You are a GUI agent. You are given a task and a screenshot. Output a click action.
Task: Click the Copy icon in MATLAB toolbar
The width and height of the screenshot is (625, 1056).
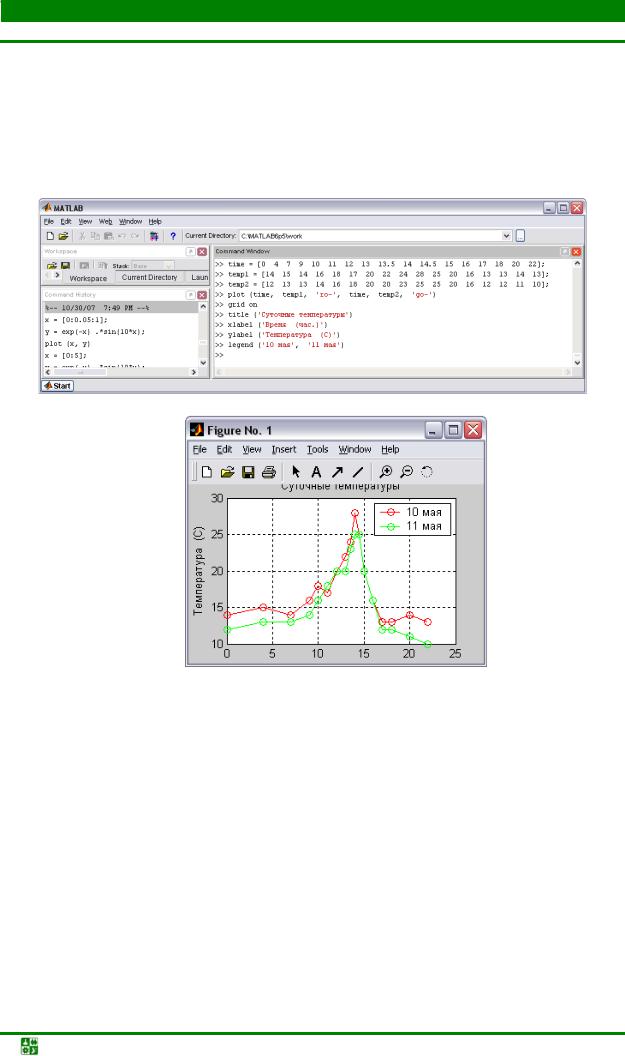tap(95, 236)
